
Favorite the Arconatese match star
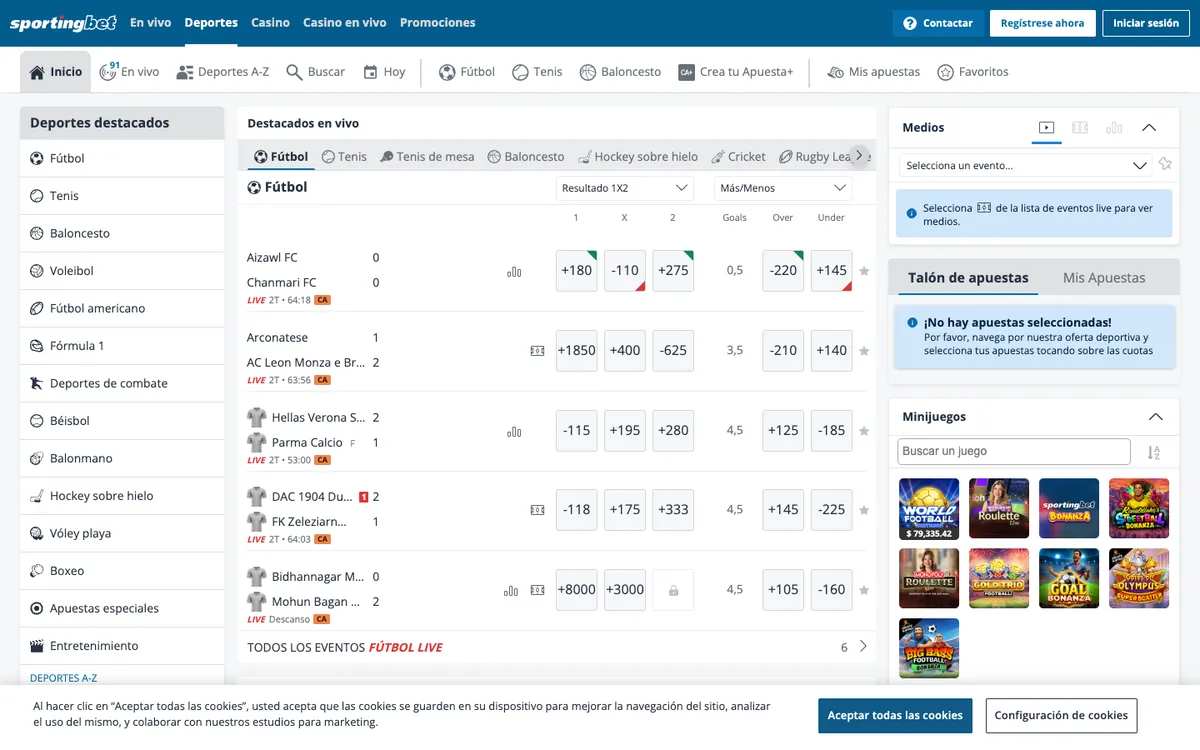click(x=864, y=351)
